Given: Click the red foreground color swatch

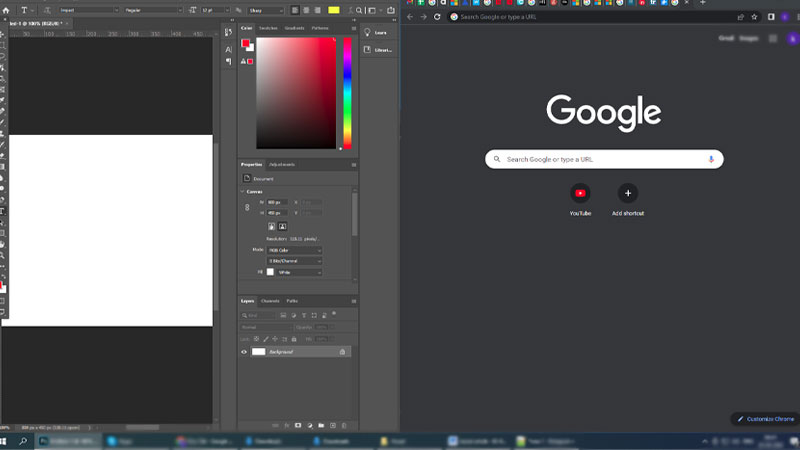Looking at the screenshot, I should (x=245, y=43).
